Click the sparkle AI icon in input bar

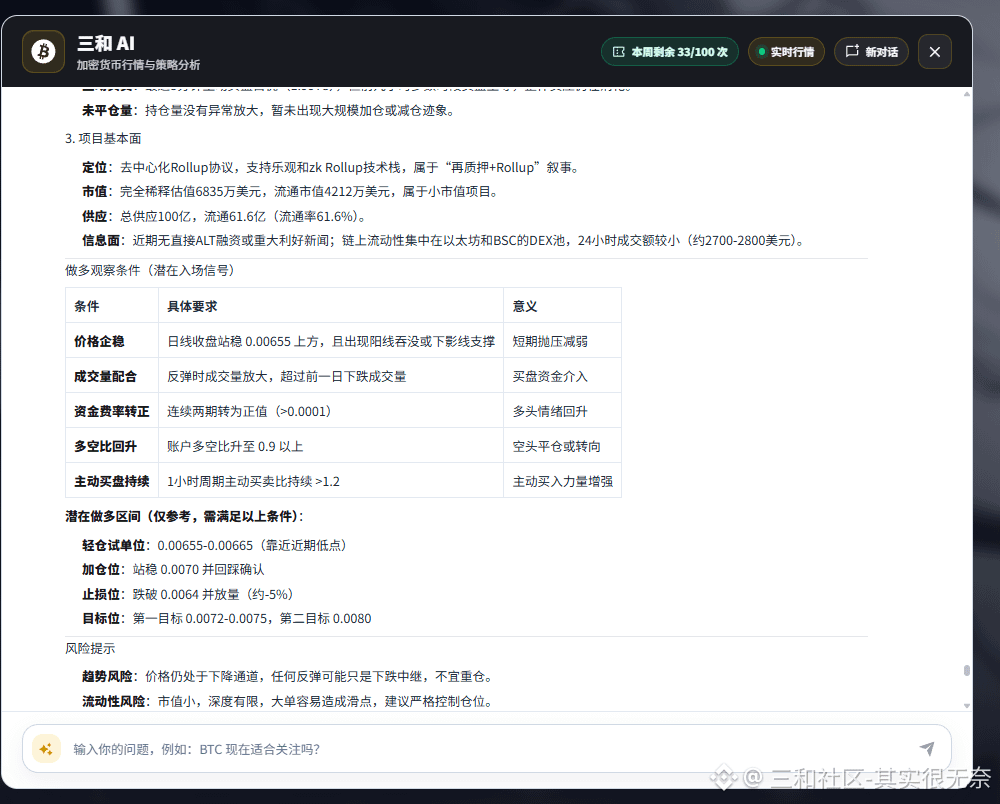[x=46, y=749]
